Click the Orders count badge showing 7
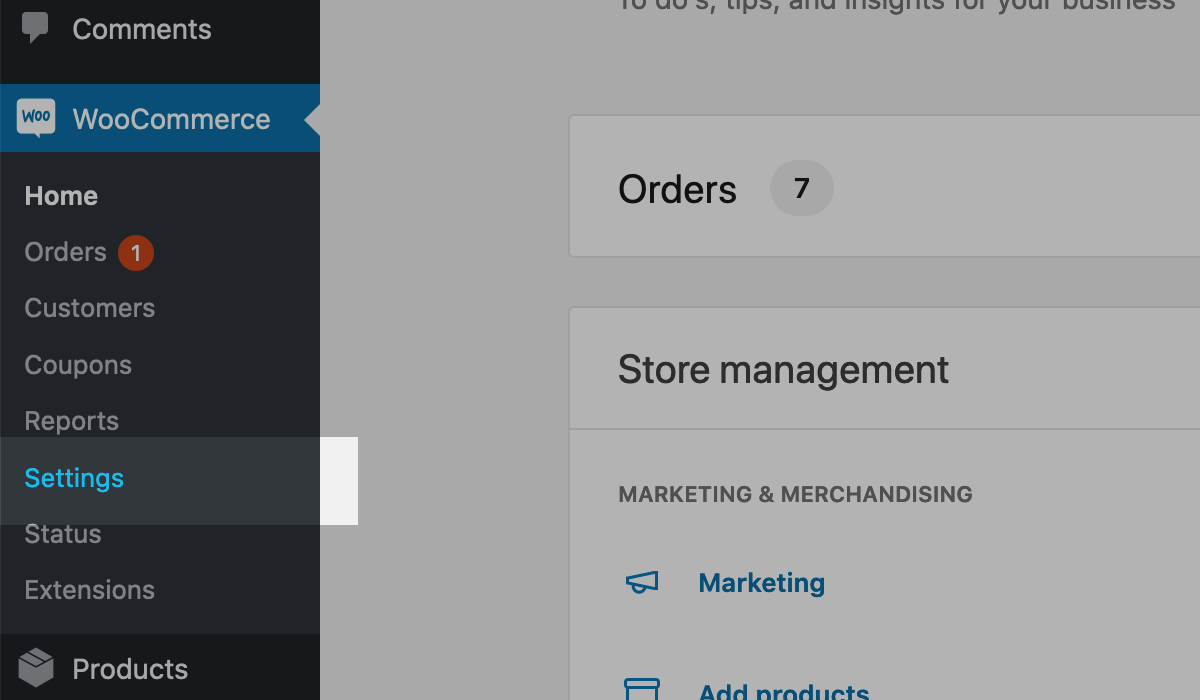Image resolution: width=1200 pixels, height=700 pixels. point(801,188)
